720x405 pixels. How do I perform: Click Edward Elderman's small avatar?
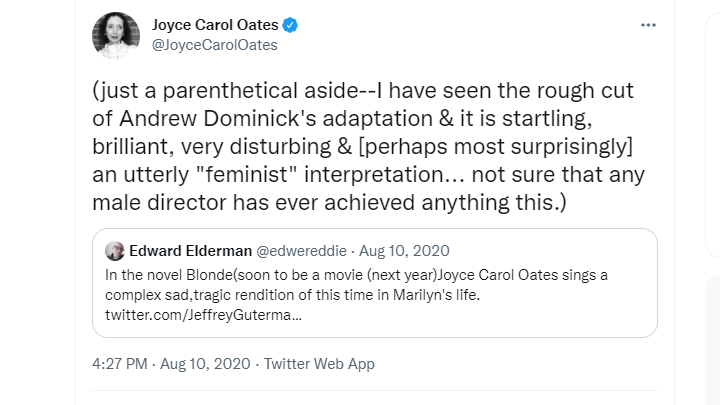click(x=115, y=251)
